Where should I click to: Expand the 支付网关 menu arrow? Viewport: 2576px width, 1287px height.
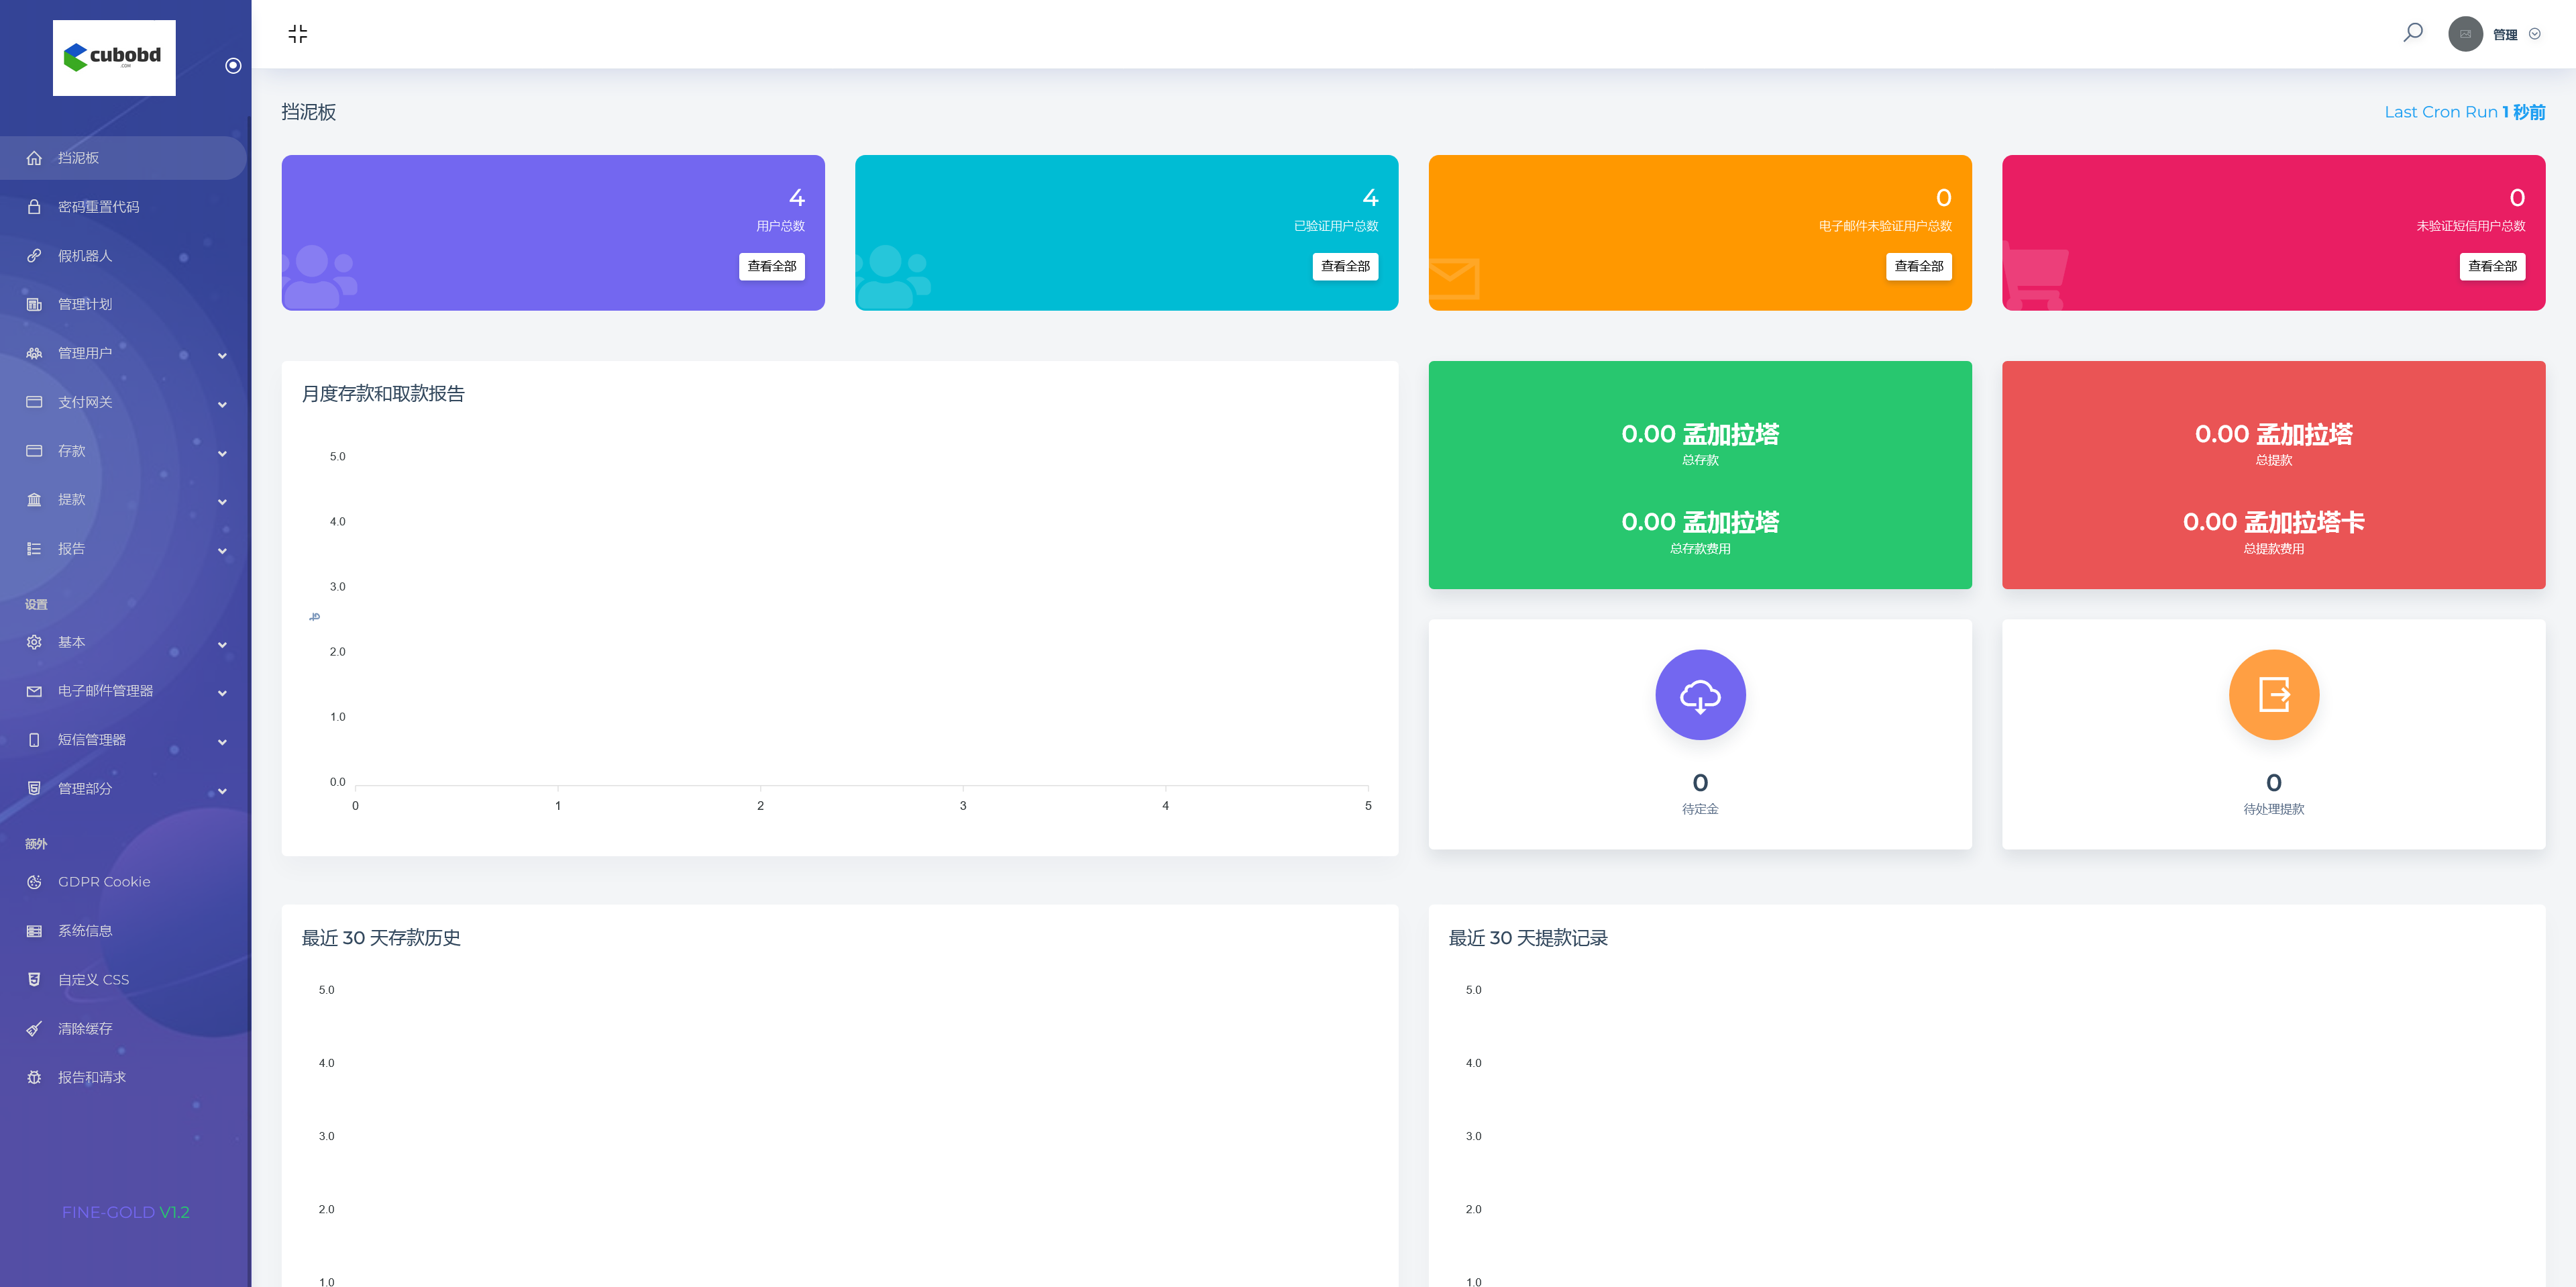222,404
